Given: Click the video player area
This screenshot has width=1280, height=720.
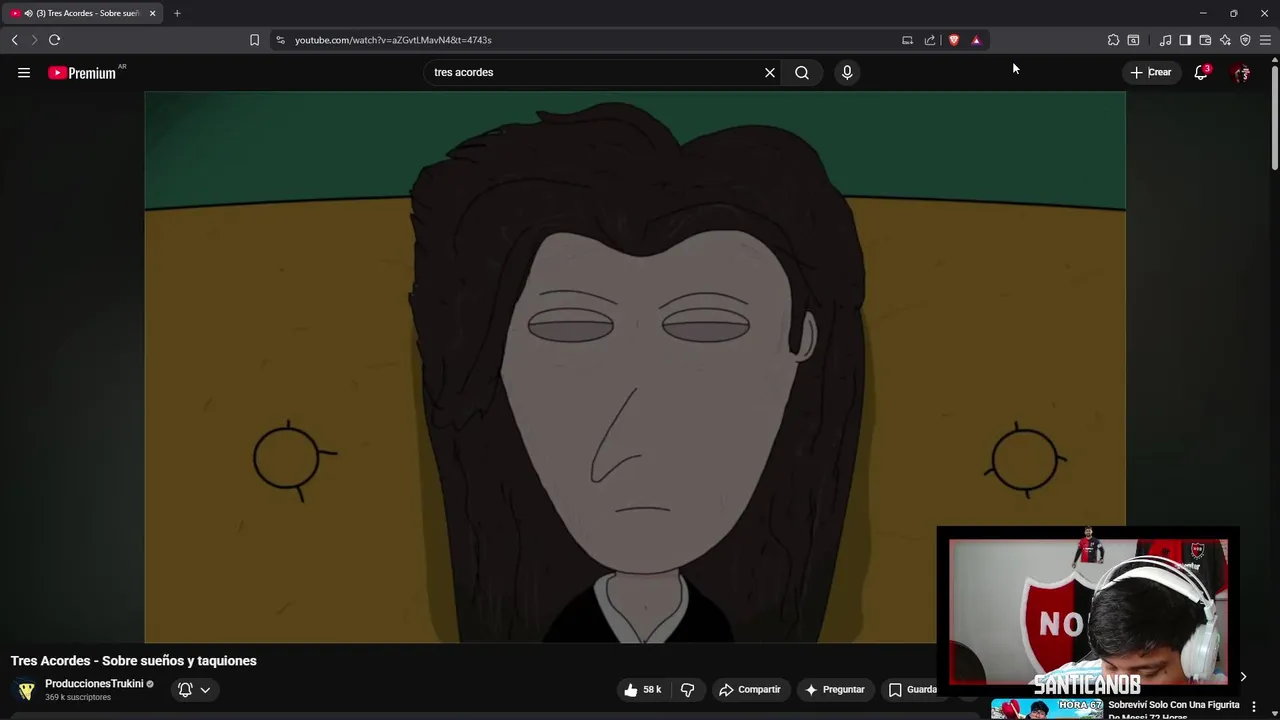Looking at the screenshot, I should pyautogui.click(x=635, y=367).
